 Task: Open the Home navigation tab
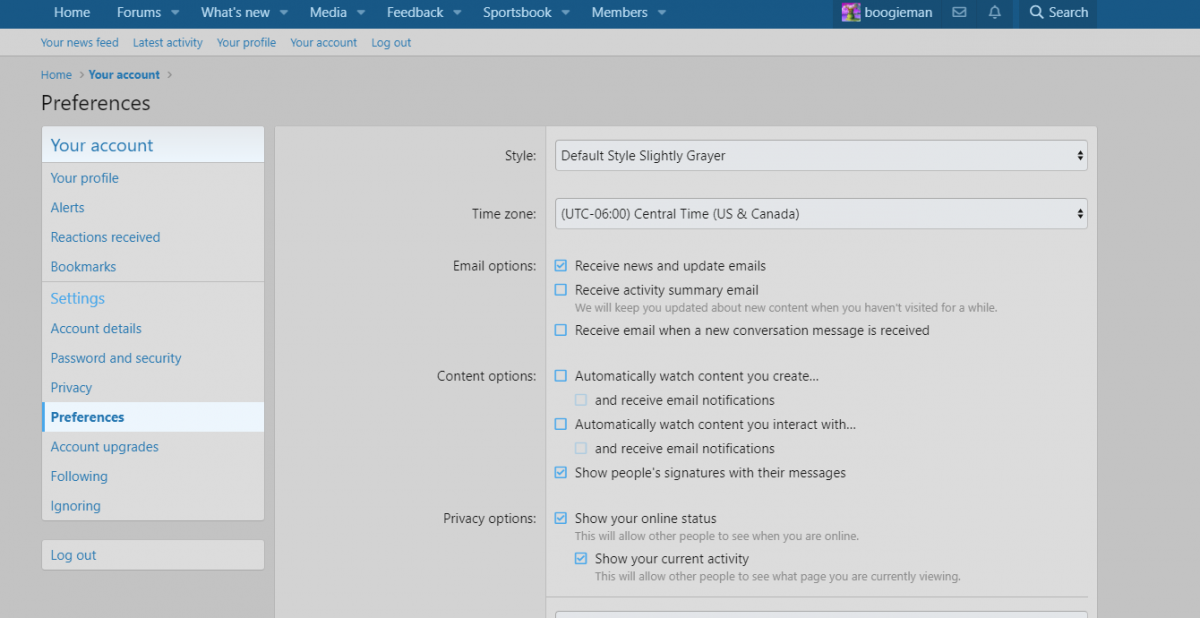click(x=72, y=13)
